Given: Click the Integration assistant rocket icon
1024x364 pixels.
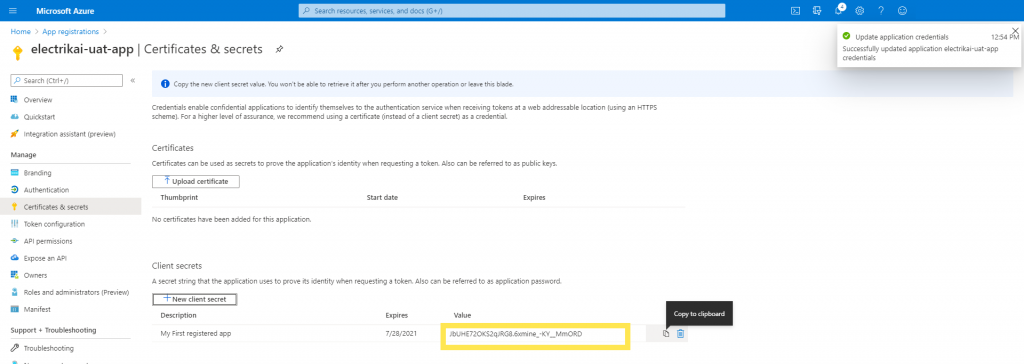Looking at the screenshot, I should click(14, 134).
